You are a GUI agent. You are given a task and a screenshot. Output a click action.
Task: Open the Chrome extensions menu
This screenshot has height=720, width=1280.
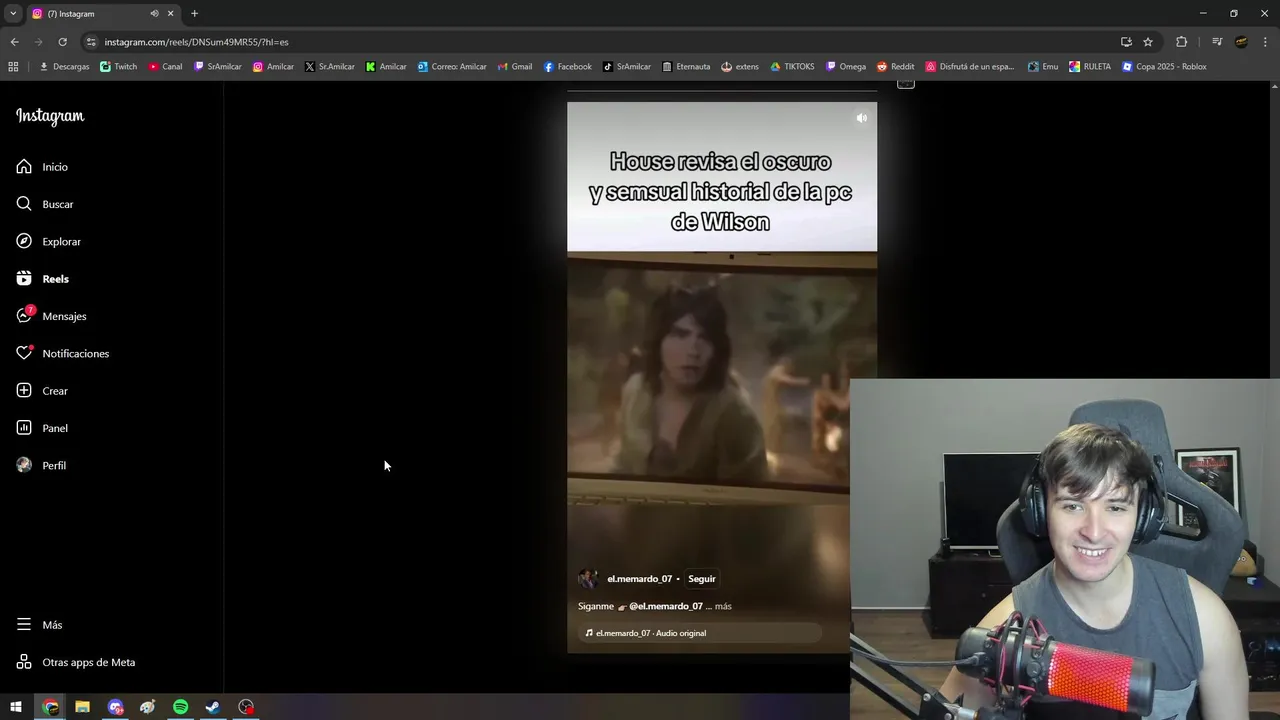pos(1182,42)
